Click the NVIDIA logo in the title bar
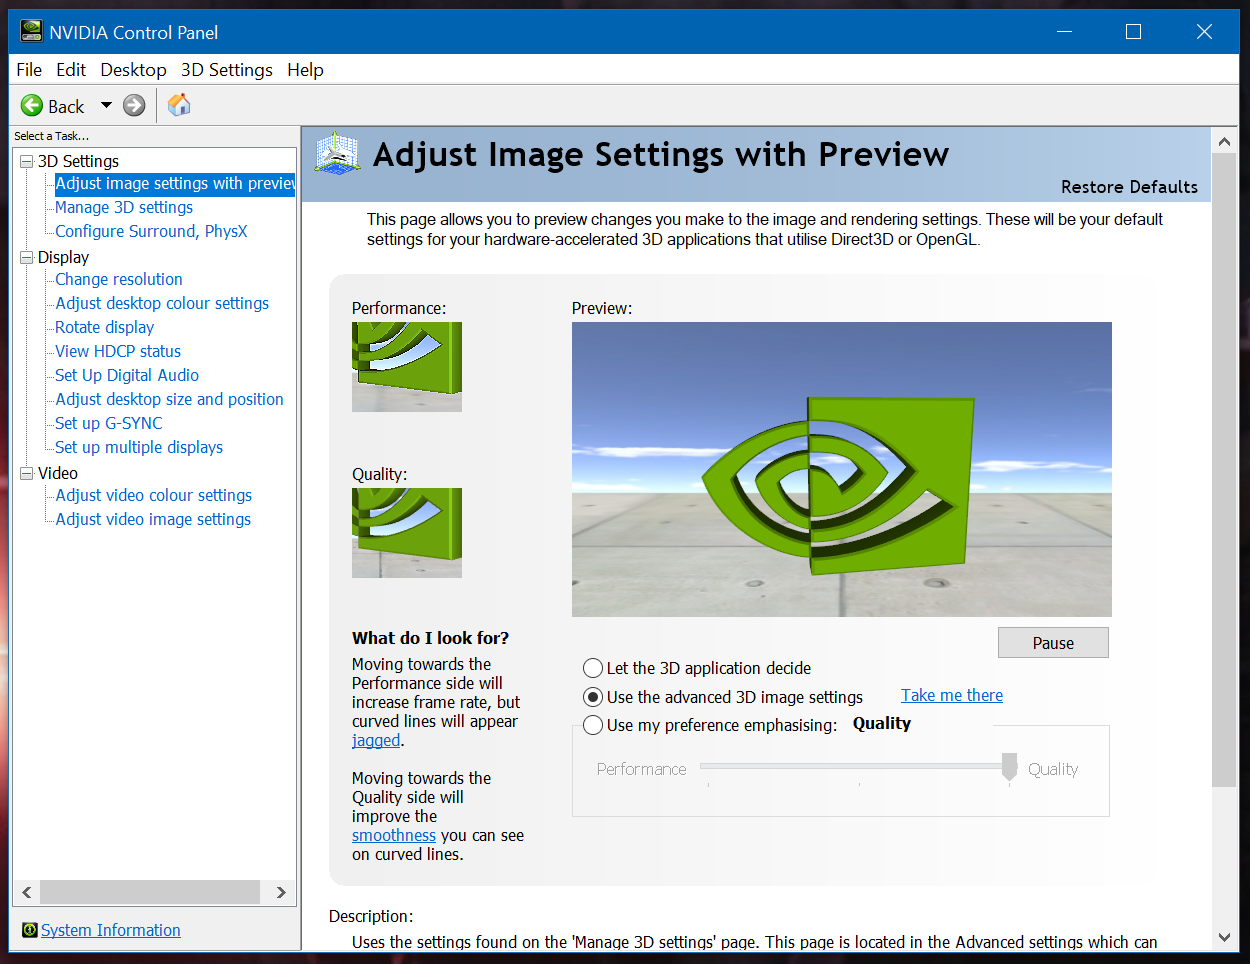 pyautogui.click(x=30, y=31)
